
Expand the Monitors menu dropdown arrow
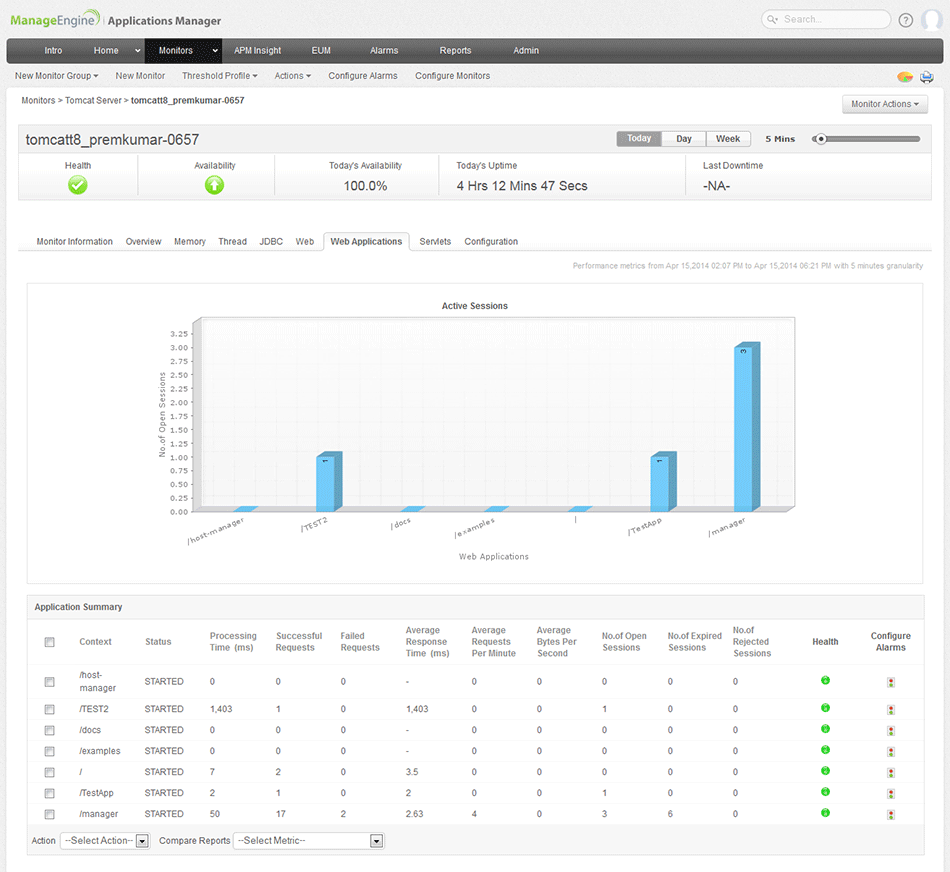[x=215, y=51]
